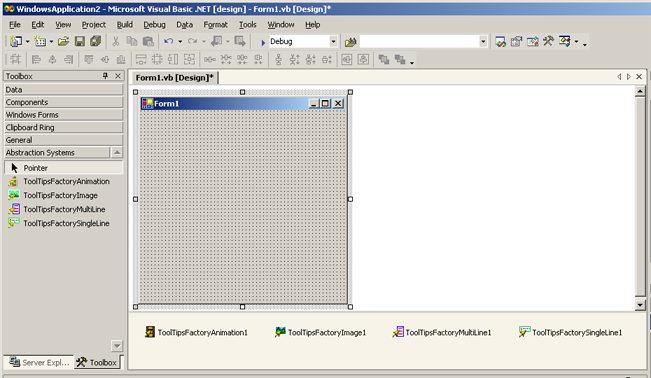Expand the General toolbox section
This screenshot has width=651, height=378.
(x=64, y=140)
